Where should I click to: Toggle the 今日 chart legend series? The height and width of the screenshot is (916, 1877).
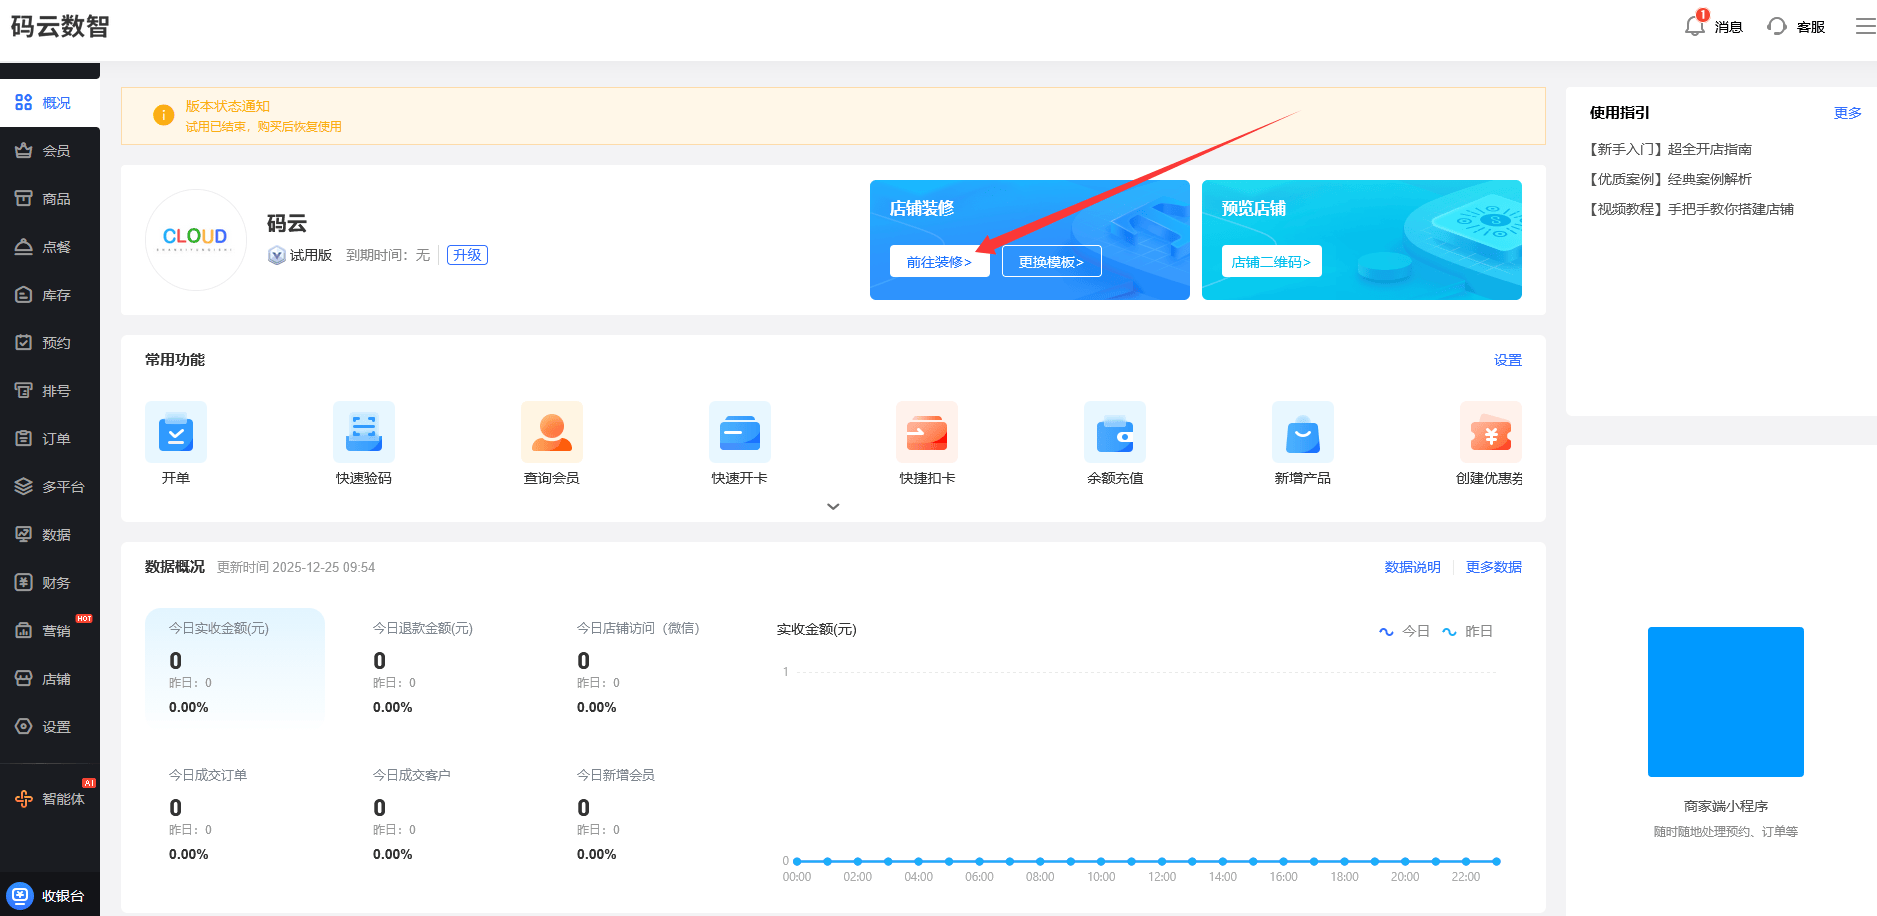point(1404,631)
